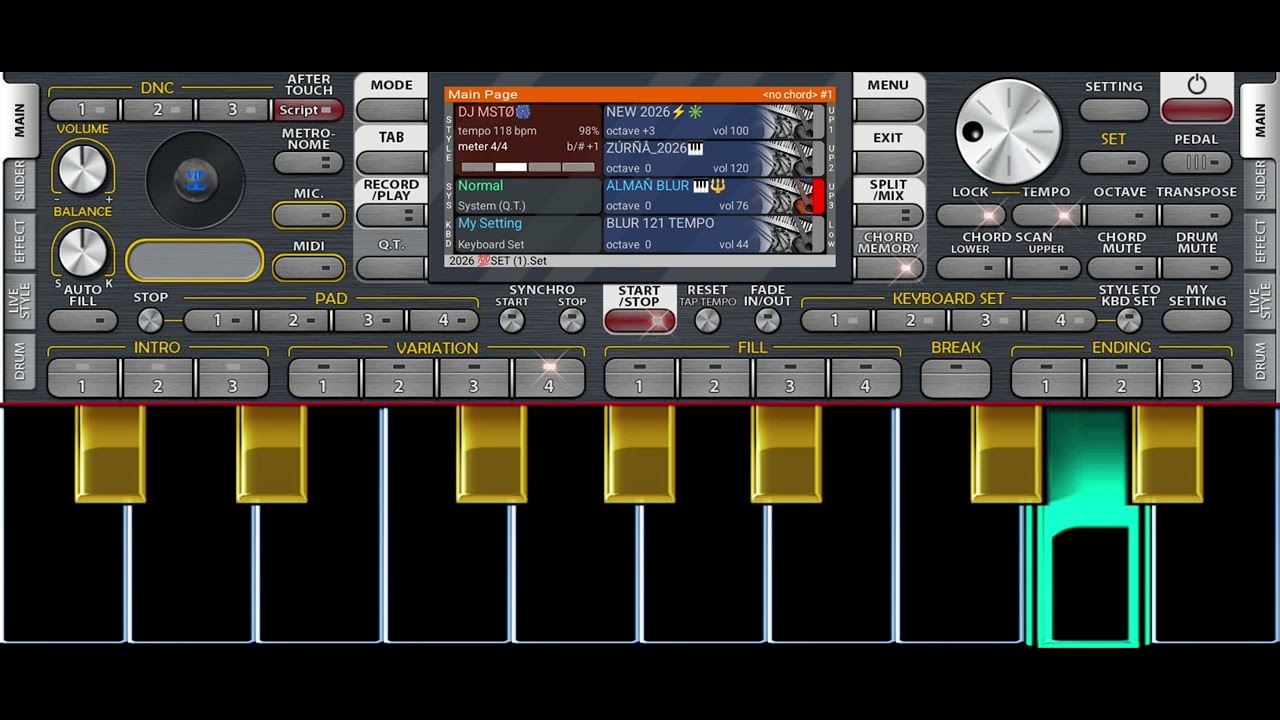Click Style to Kbd Set knob
The height and width of the screenshot is (720, 1280).
coord(1128,320)
